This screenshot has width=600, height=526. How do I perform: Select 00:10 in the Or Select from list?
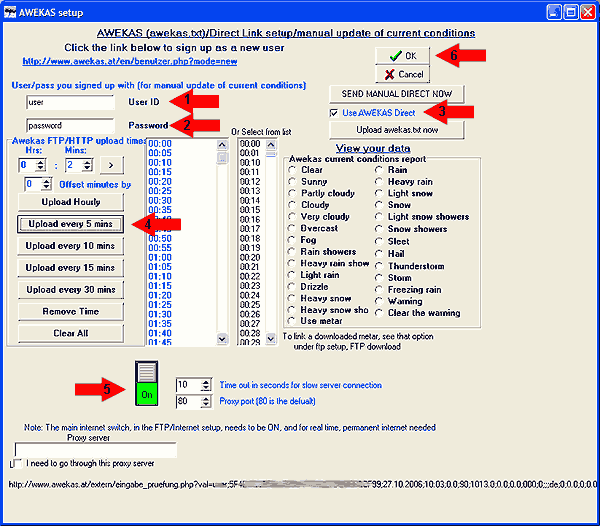[250, 163]
